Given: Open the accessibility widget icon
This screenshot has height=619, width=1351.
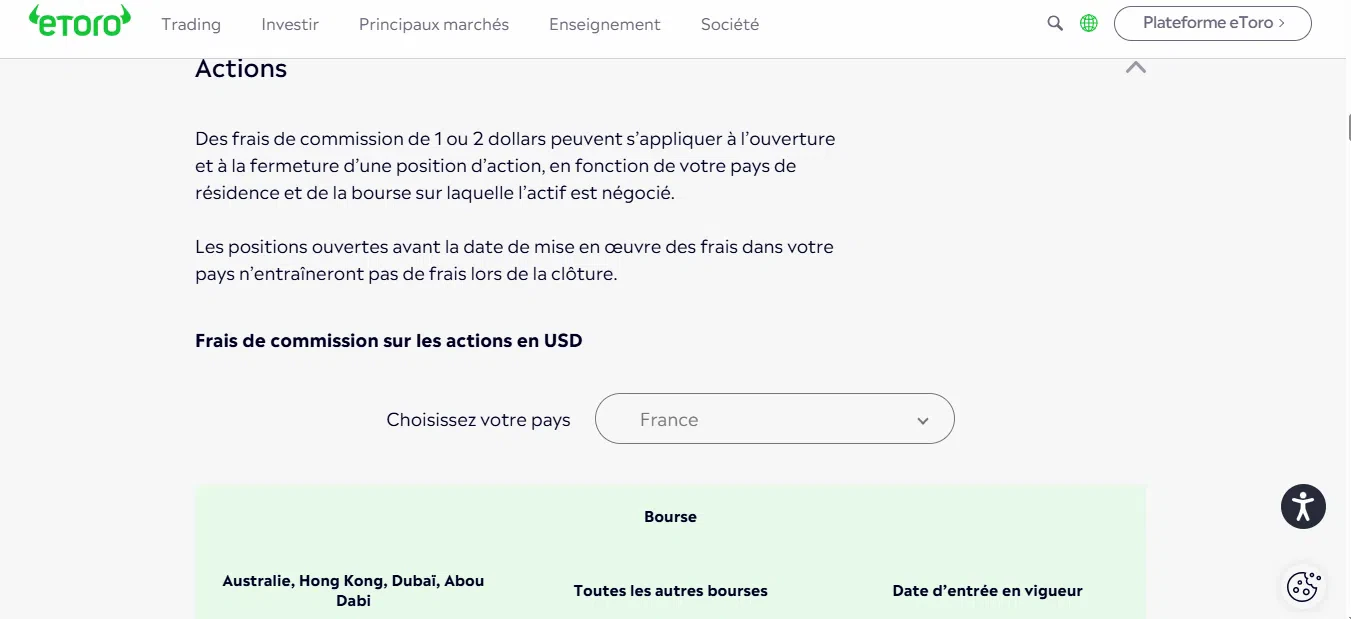Looking at the screenshot, I should pyautogui.click(x=1303, y=506).
